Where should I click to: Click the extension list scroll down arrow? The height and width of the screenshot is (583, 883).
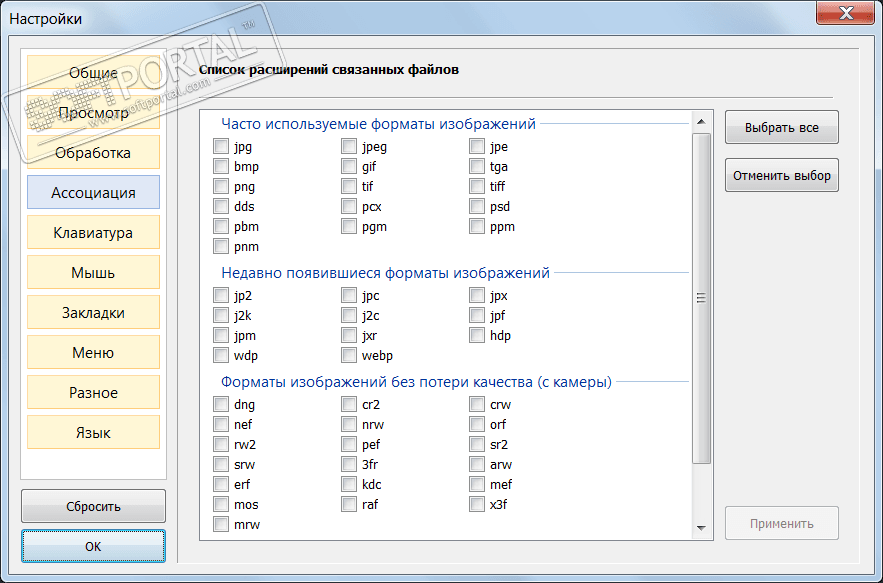tap(701, 528)
